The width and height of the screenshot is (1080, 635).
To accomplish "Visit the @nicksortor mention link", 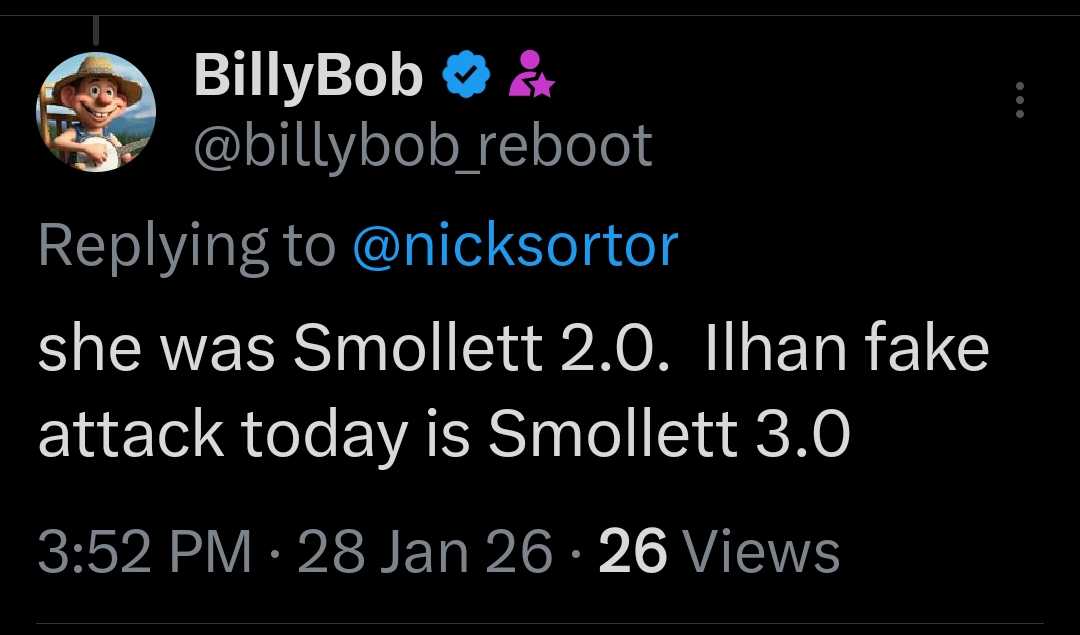I will point(515,245).
